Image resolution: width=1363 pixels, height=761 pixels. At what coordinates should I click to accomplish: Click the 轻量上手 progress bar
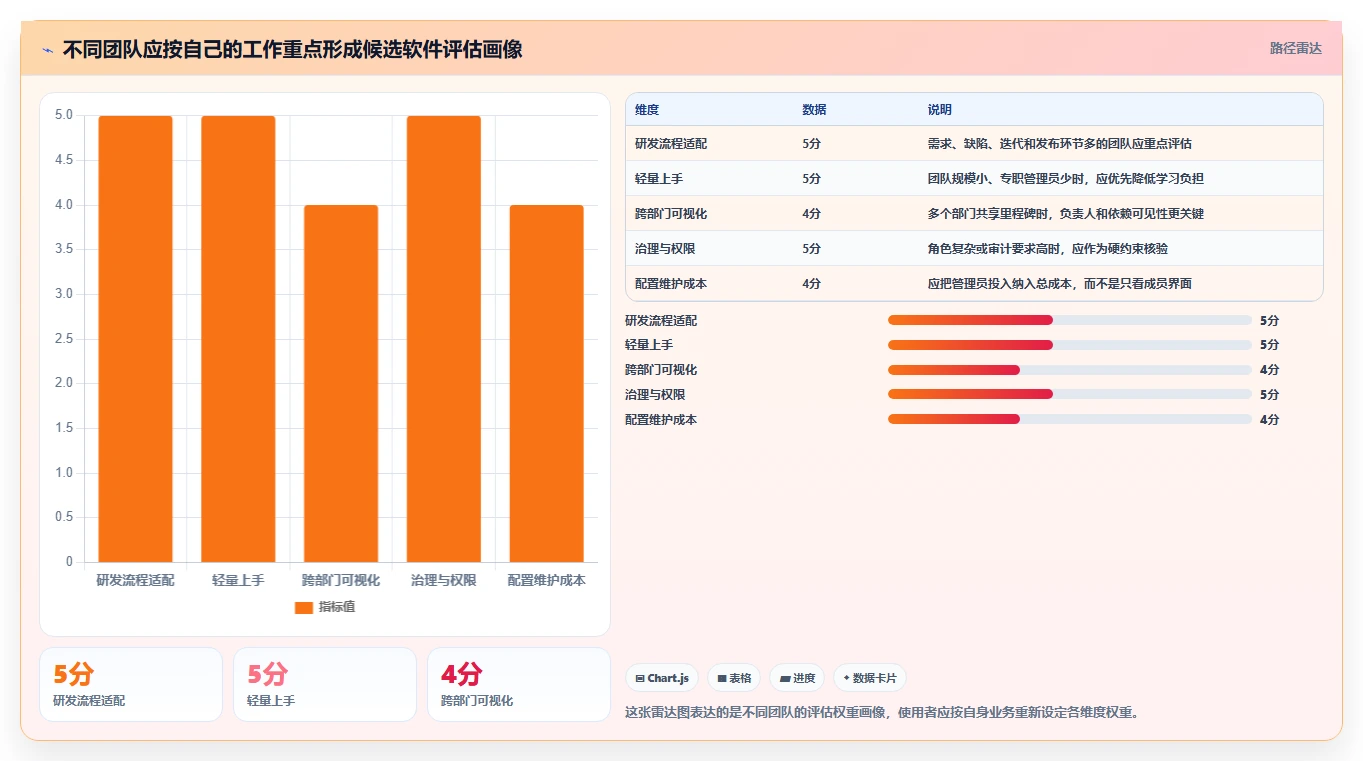1070,345
